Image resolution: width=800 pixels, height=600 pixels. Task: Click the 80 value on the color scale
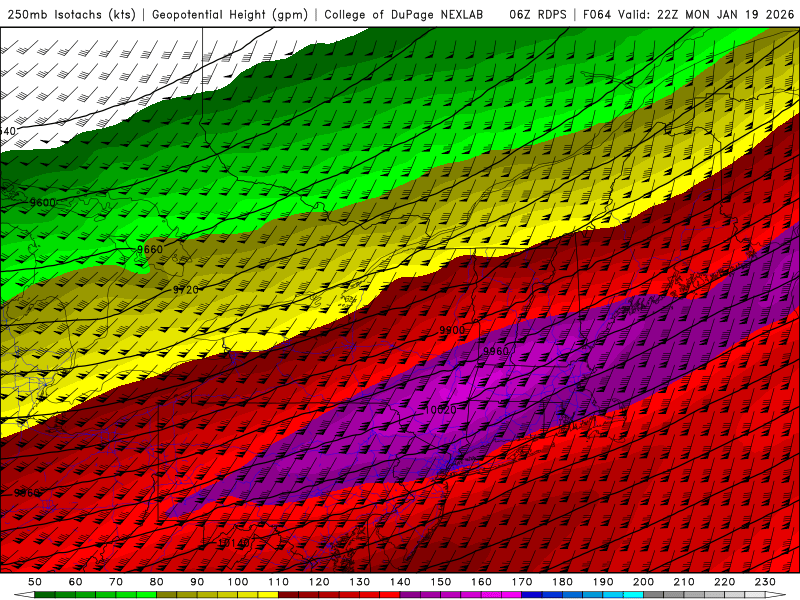point(157,582)
